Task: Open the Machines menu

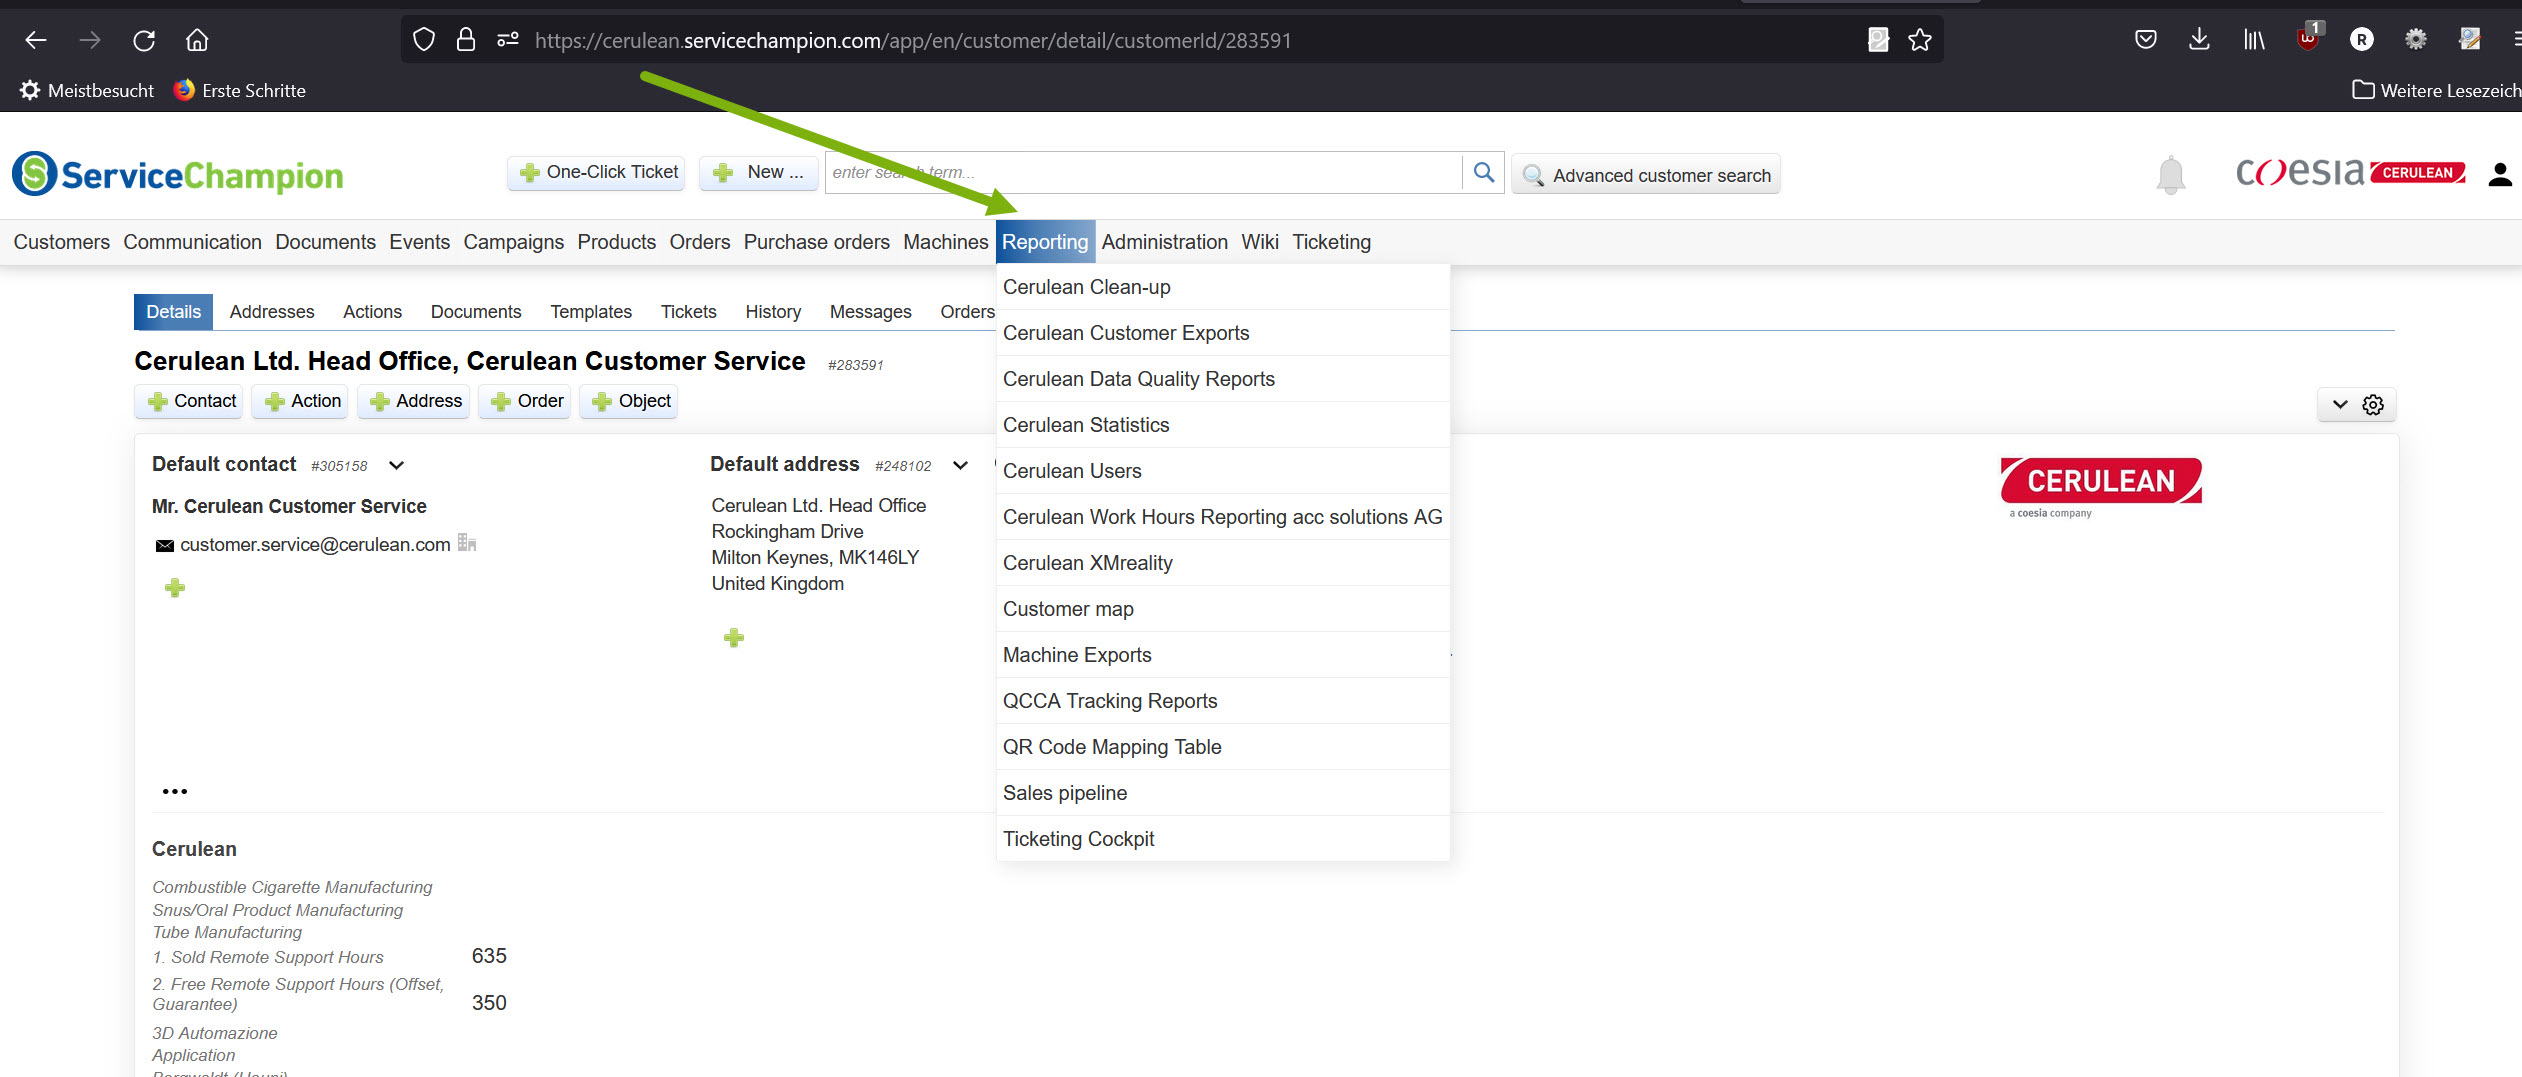Action: (946, 242)
